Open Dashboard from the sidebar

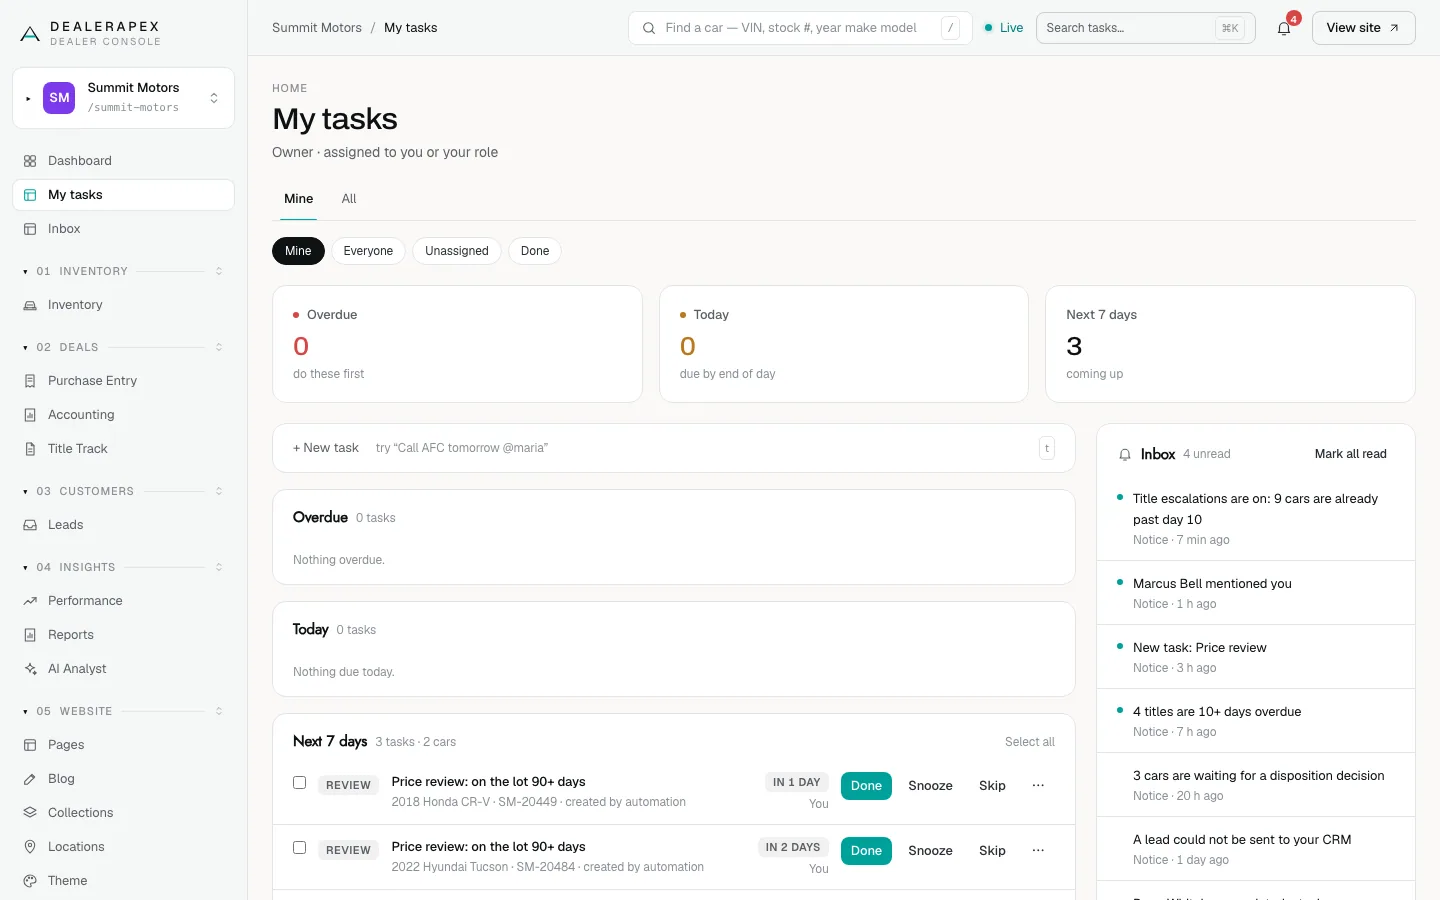point(123,161)
